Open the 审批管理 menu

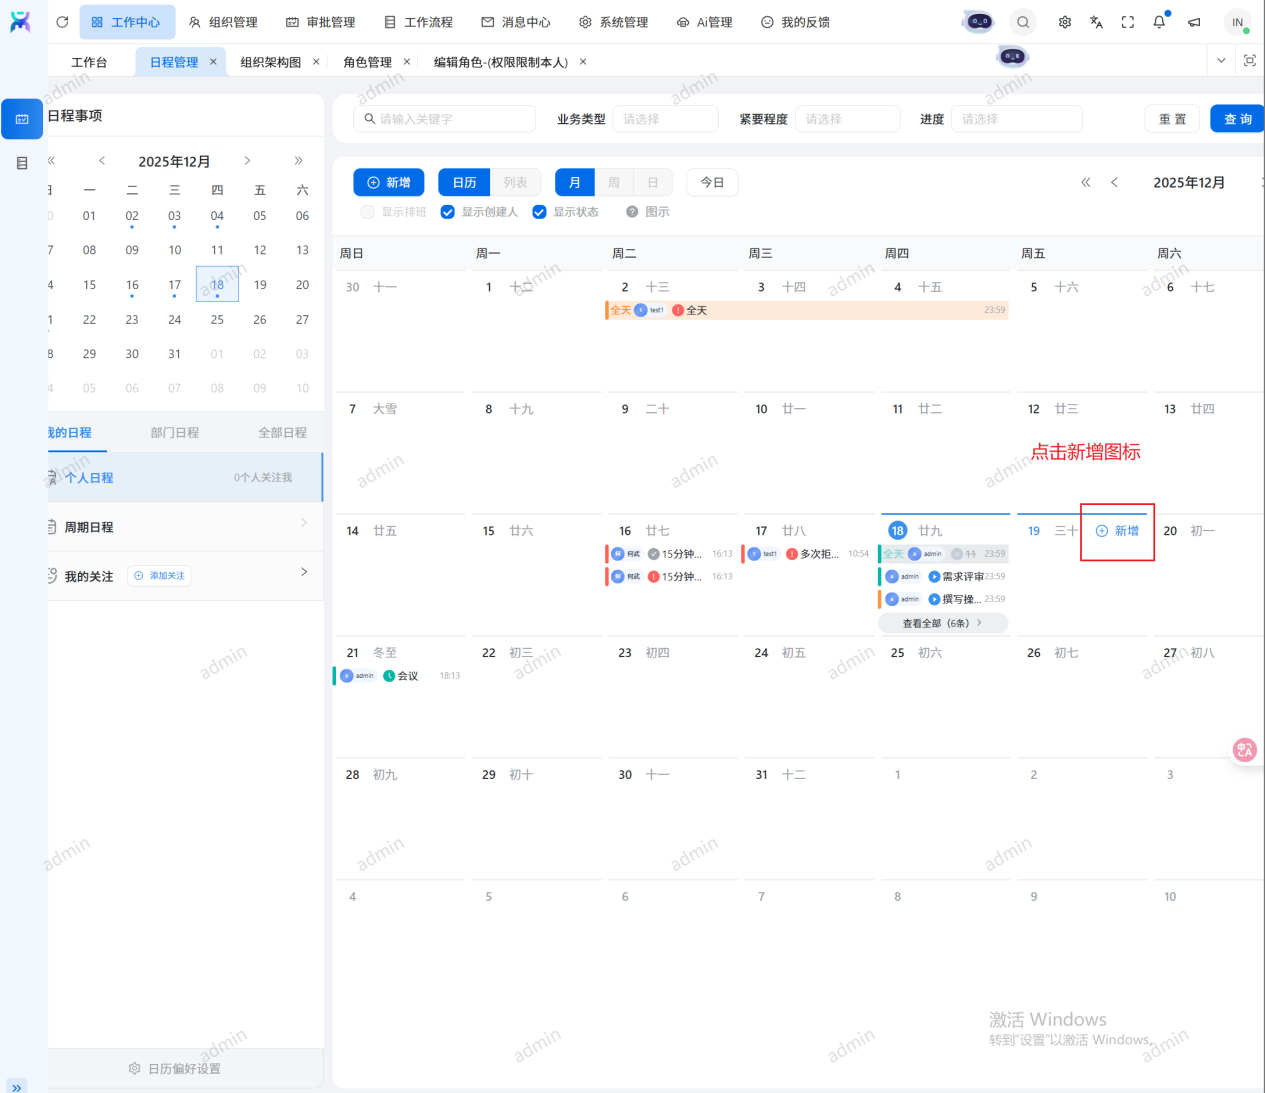pos(320,22)
